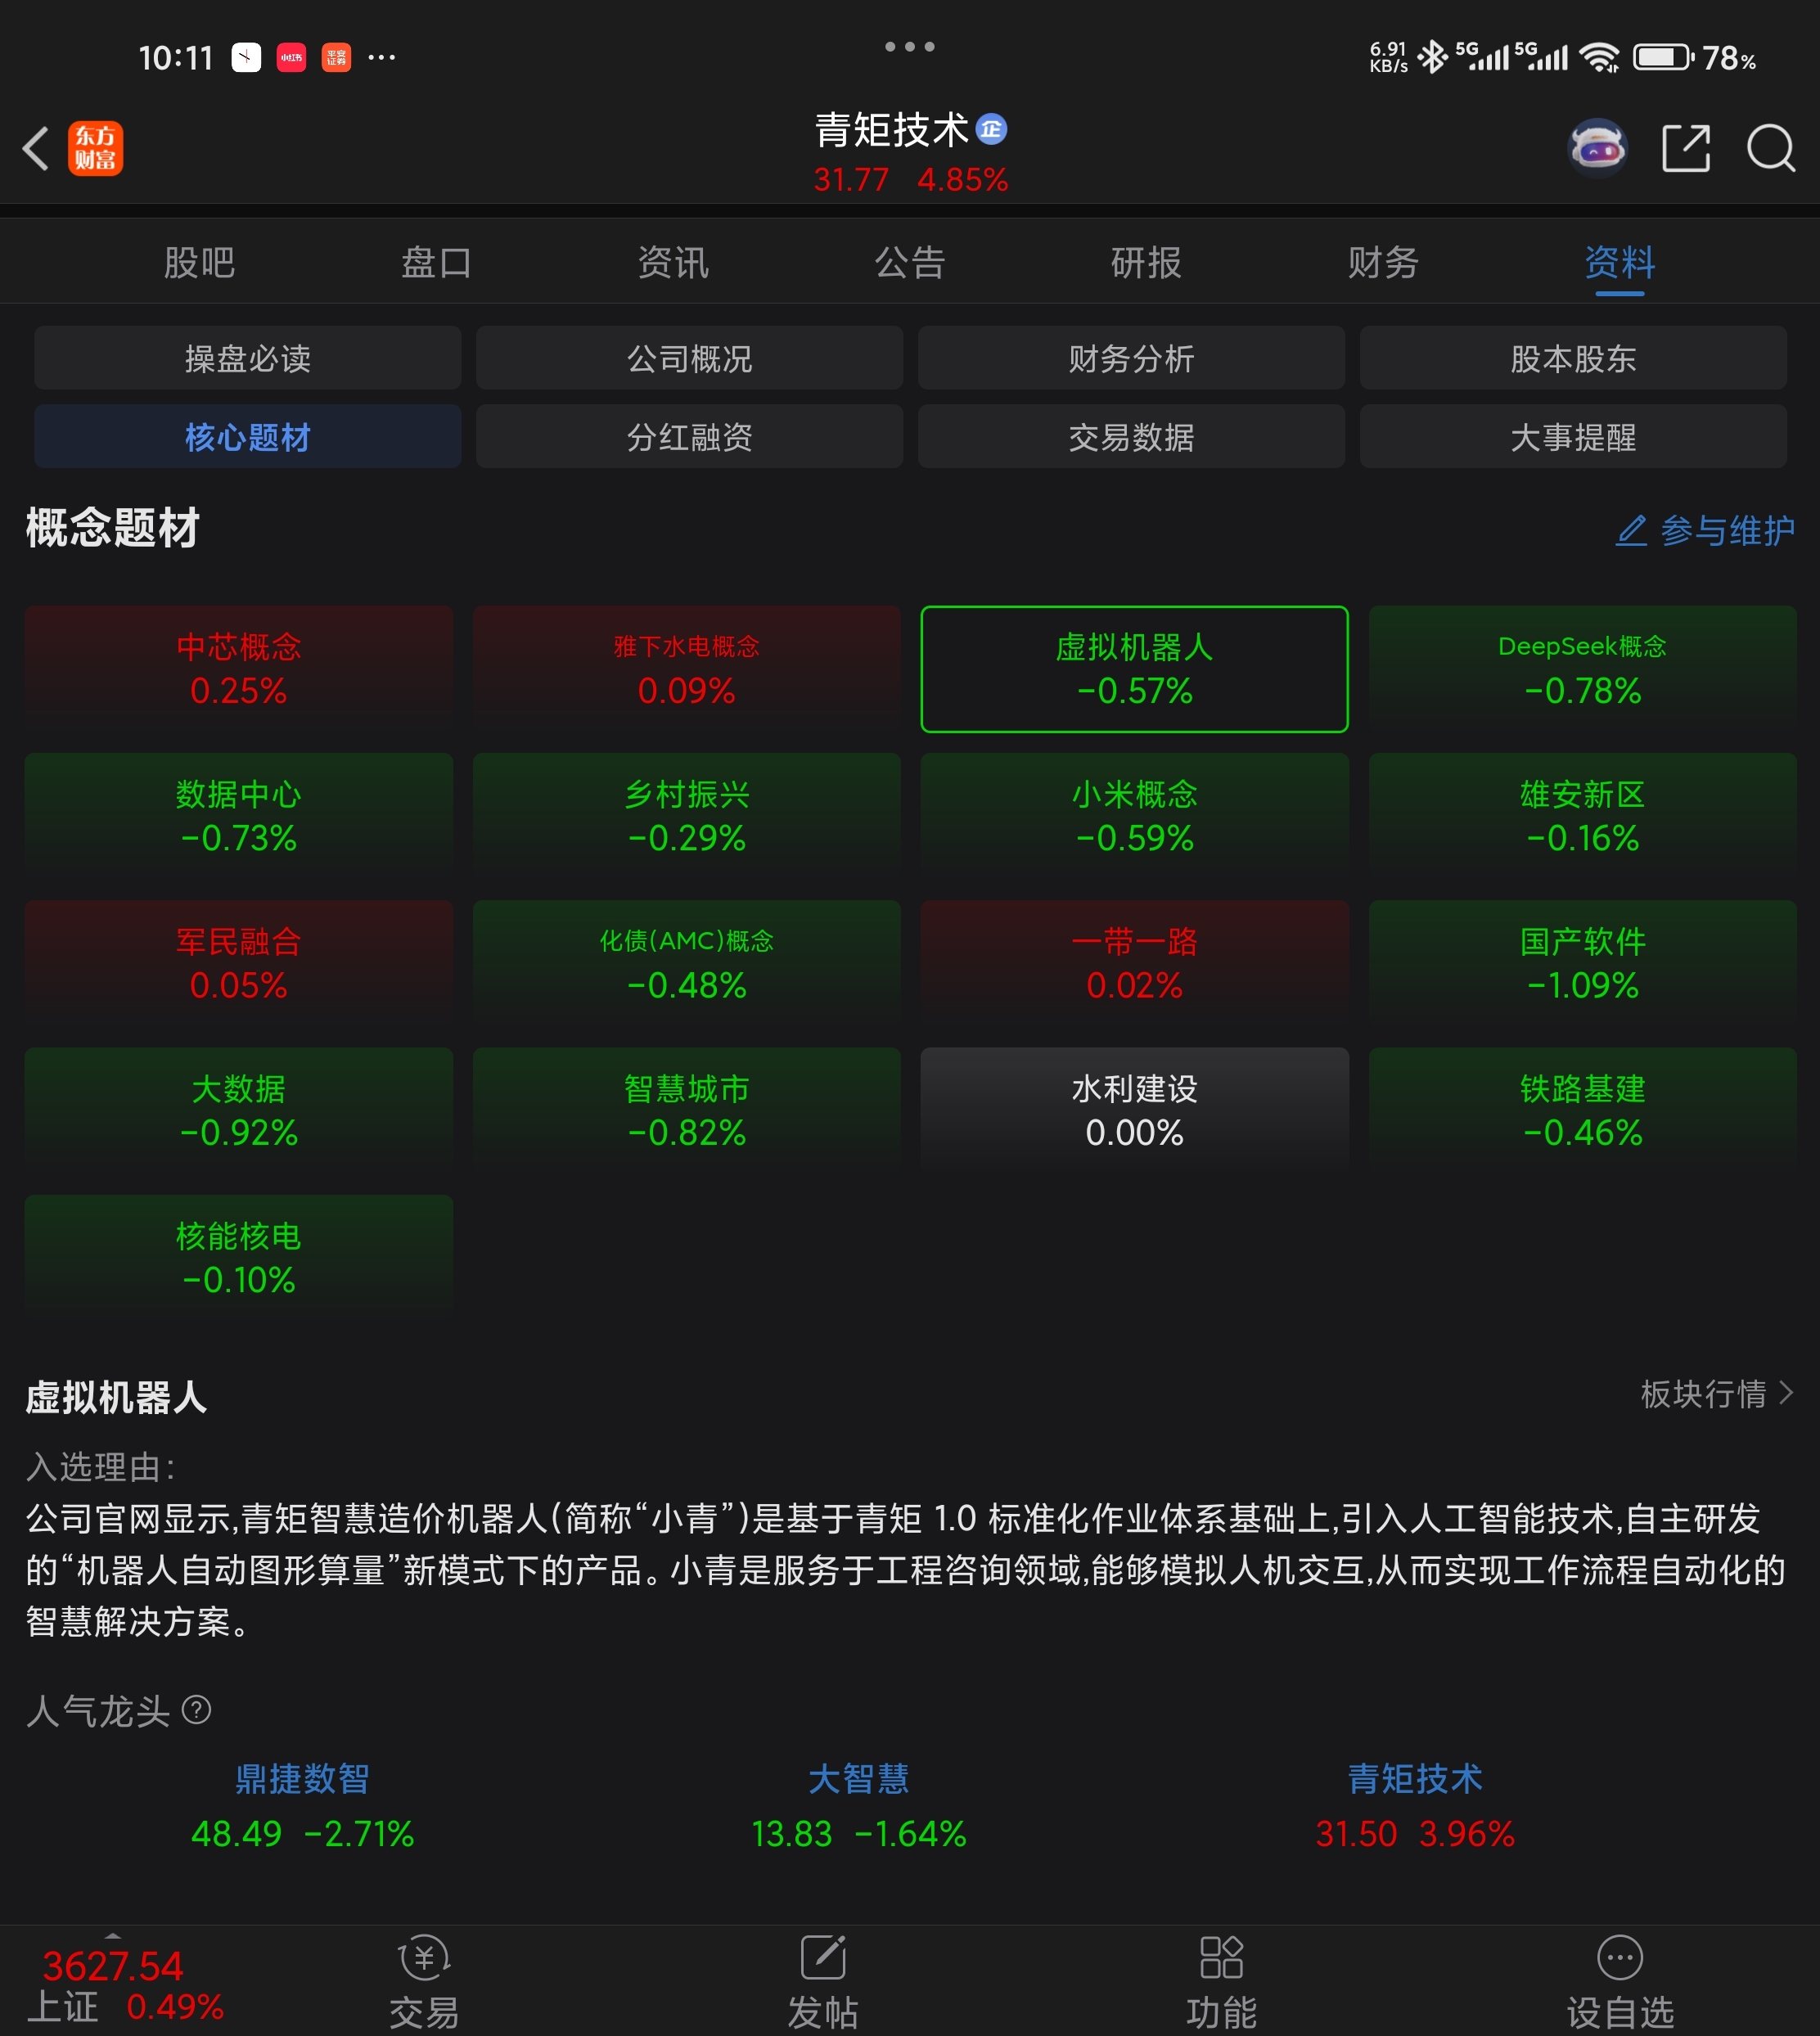
Task: Select the 资料 tab
Action: pyautogui.click(x=1620, y=263)
